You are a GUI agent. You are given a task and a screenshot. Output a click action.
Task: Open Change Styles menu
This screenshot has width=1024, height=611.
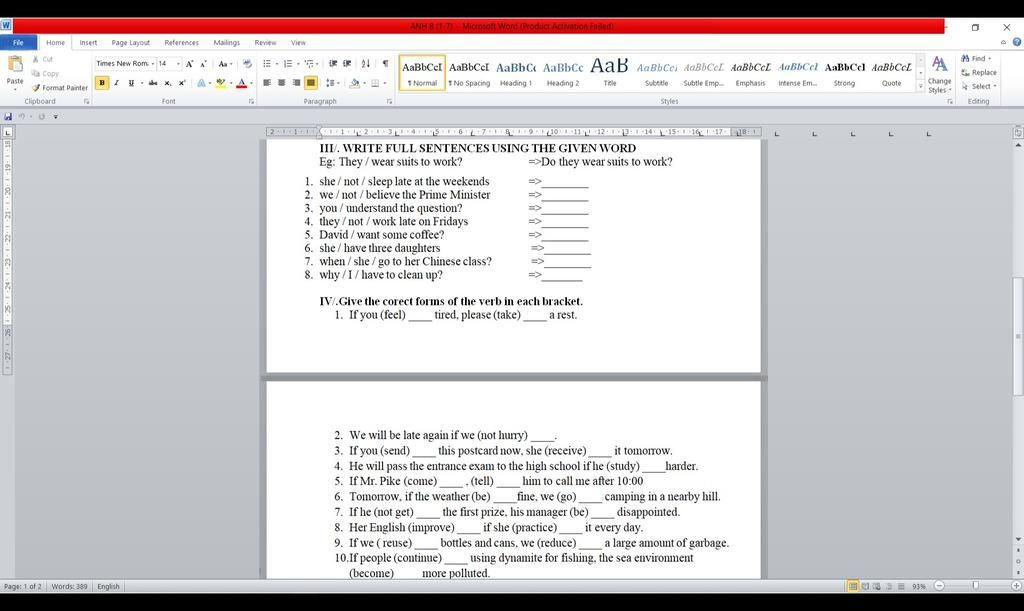(x=939, y=74)
